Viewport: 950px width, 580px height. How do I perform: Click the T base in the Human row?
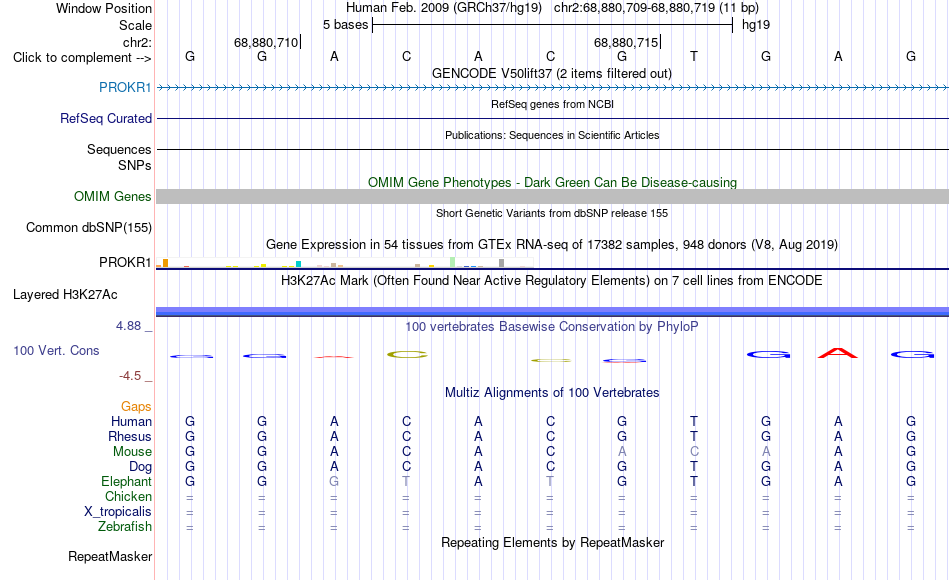pos(694,421)
